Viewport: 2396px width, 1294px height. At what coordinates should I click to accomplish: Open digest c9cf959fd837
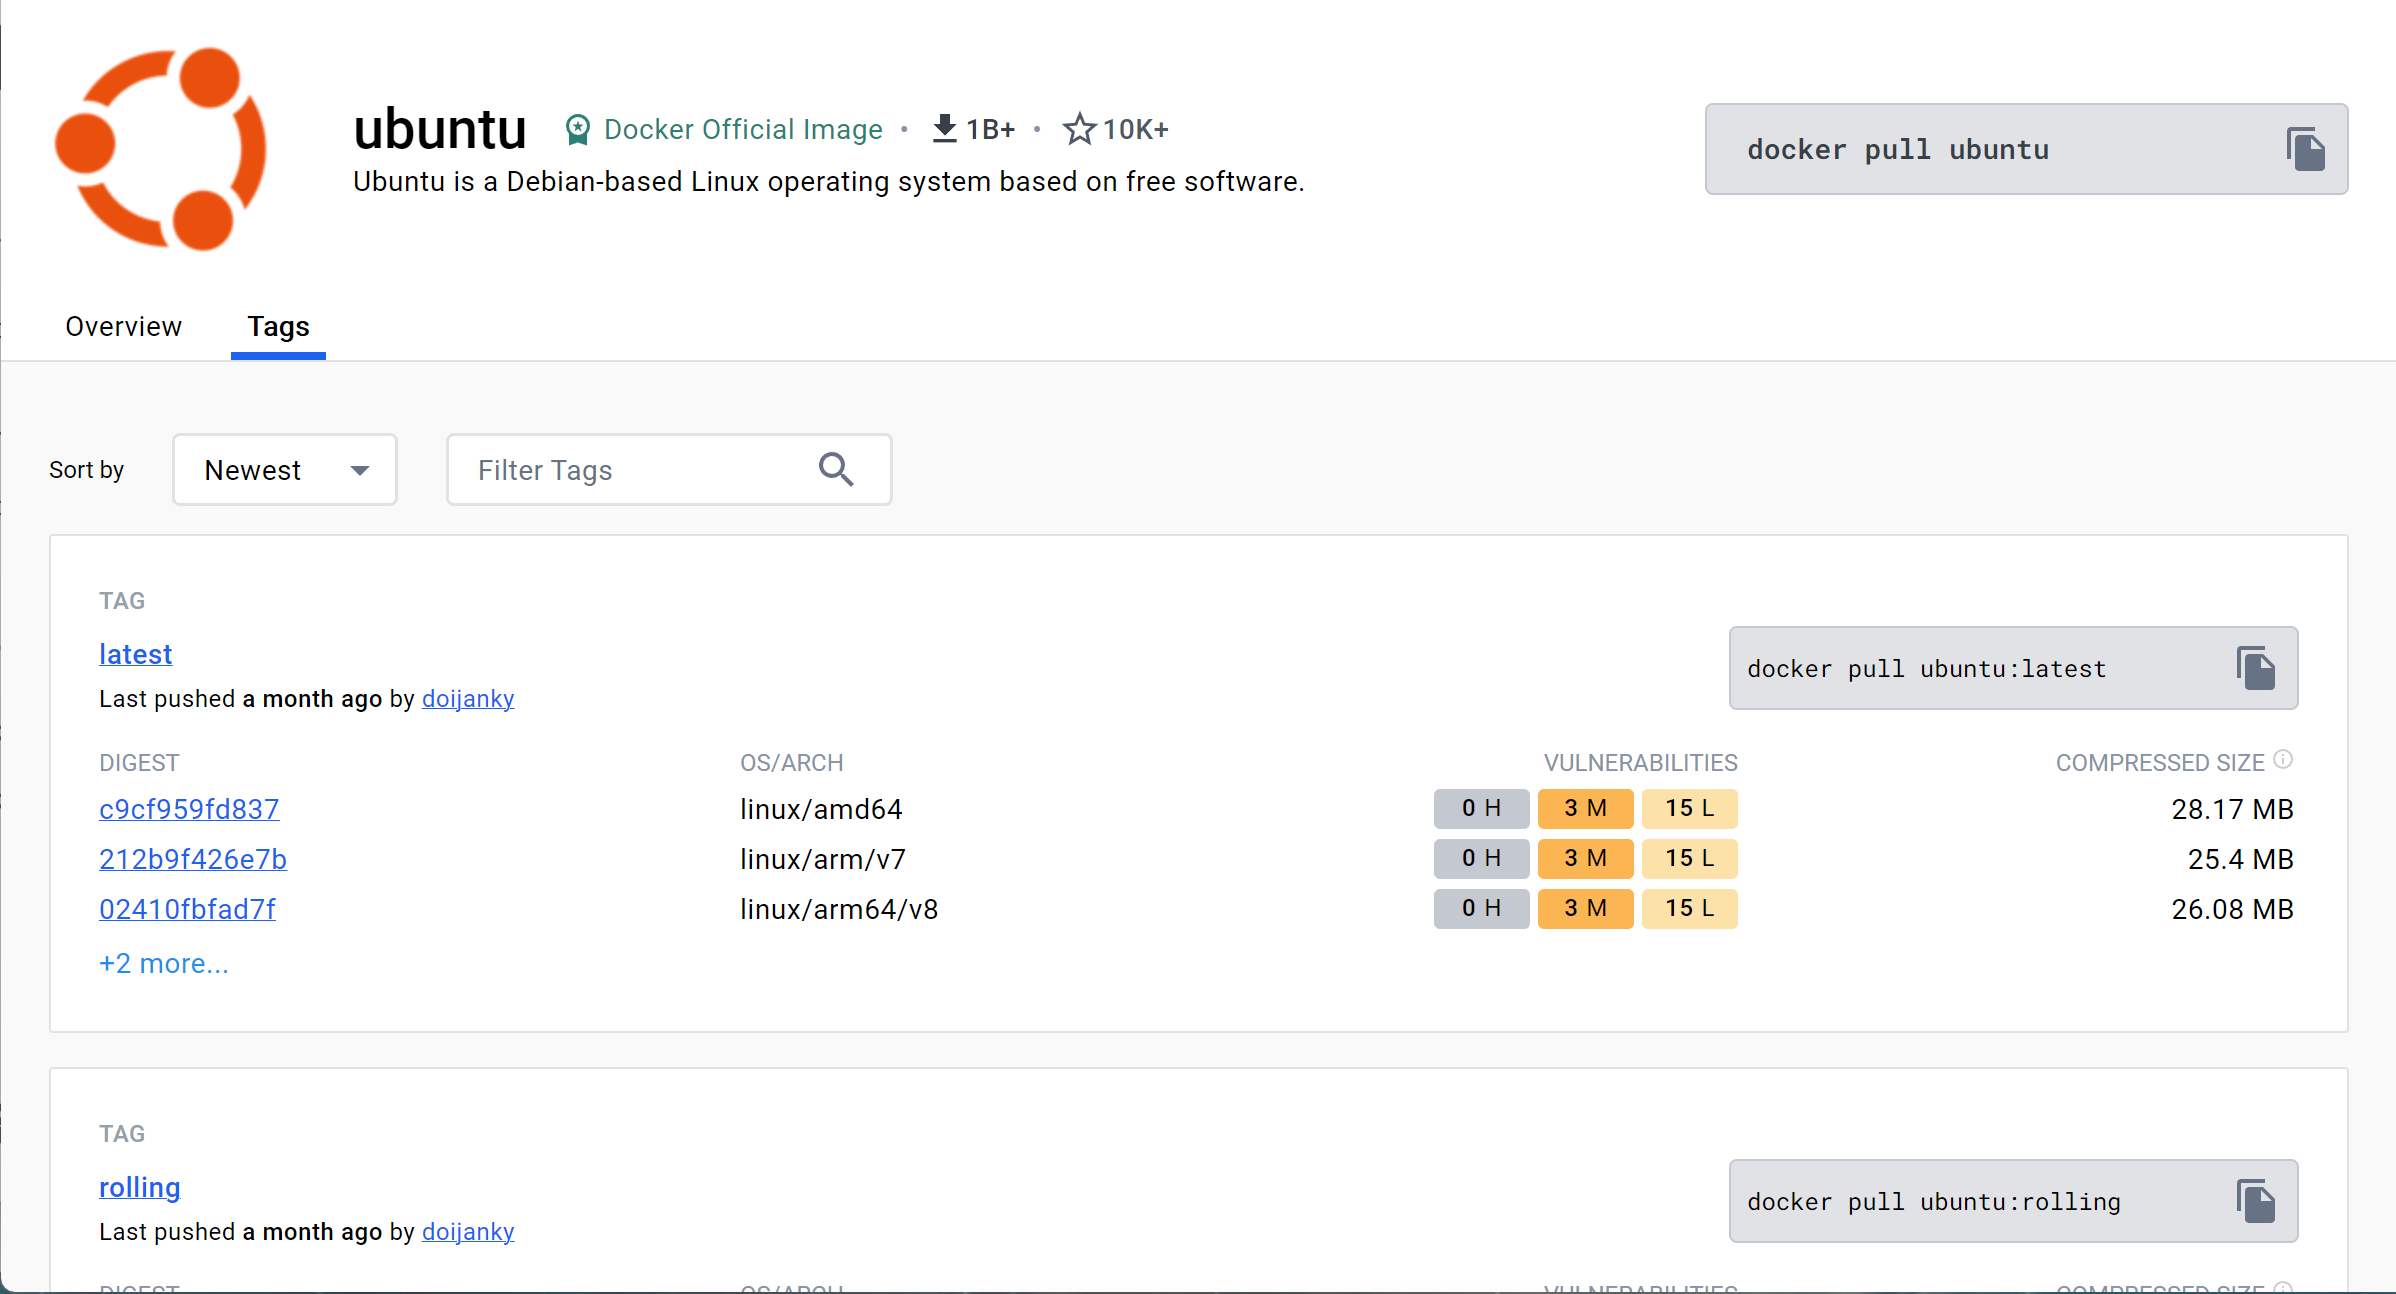[x=189, y=809]
